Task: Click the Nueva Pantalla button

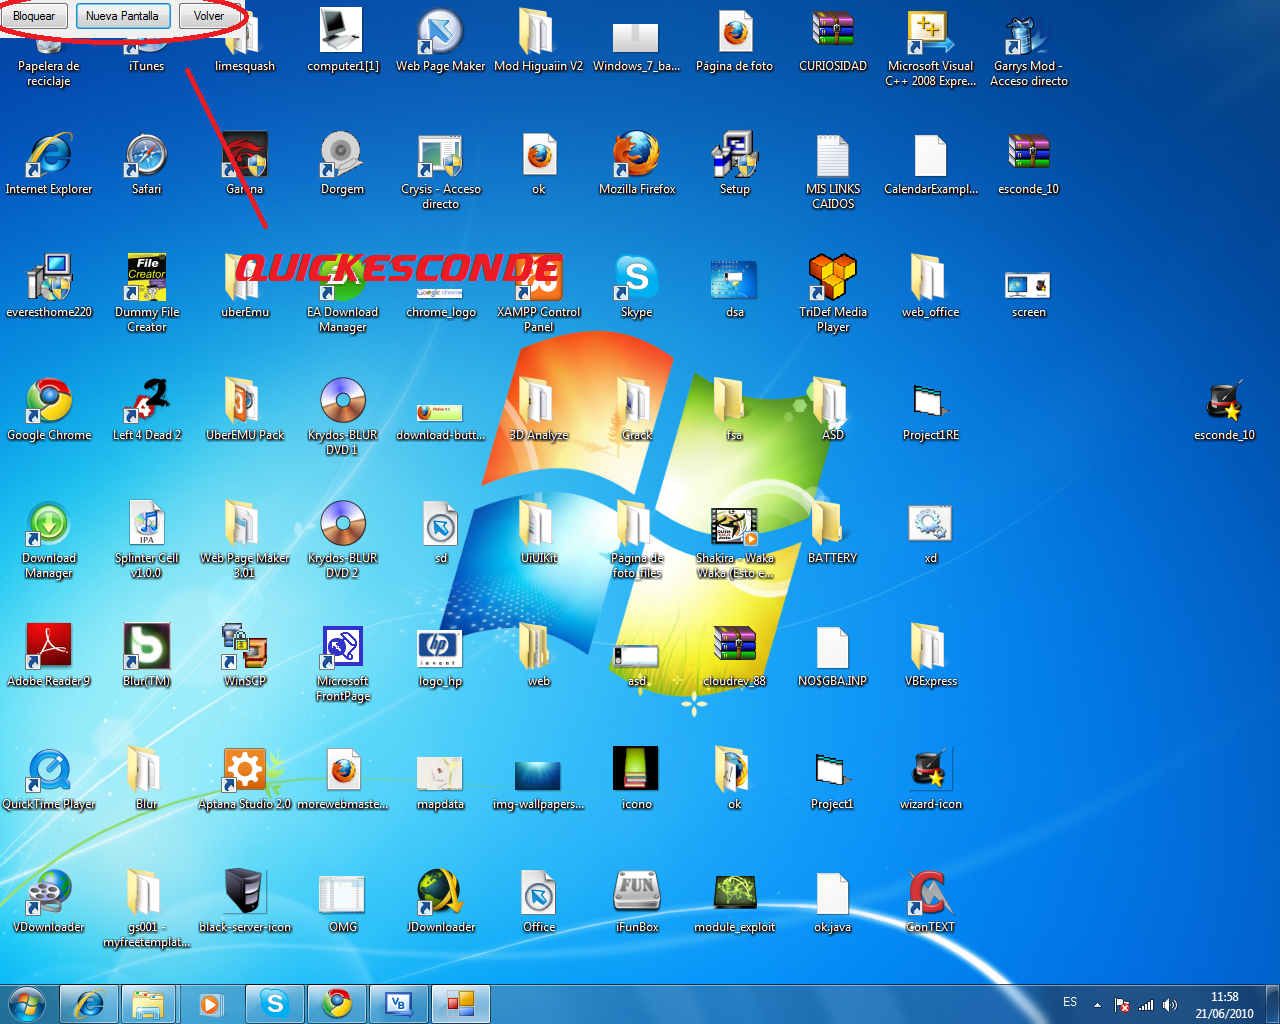Action: 122,16
